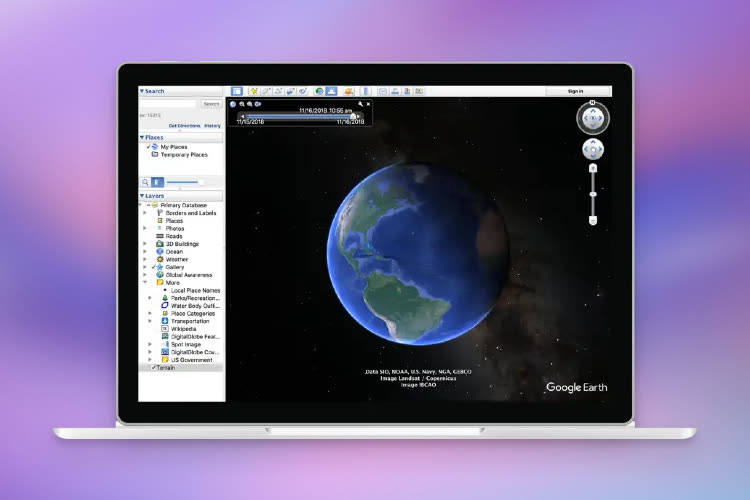Click the Add Path toolbar icon
750x500 pixels.
278,91
